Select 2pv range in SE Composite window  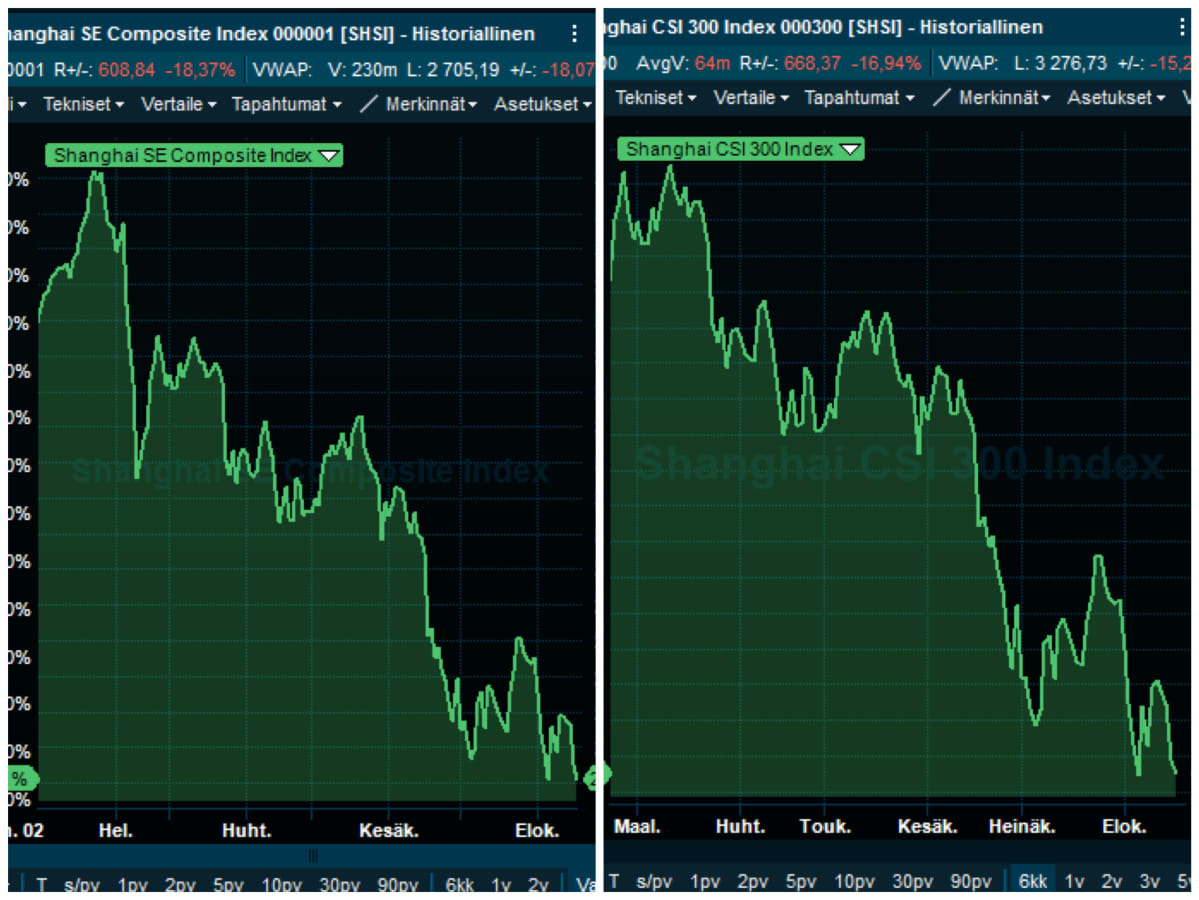[180, 885]
